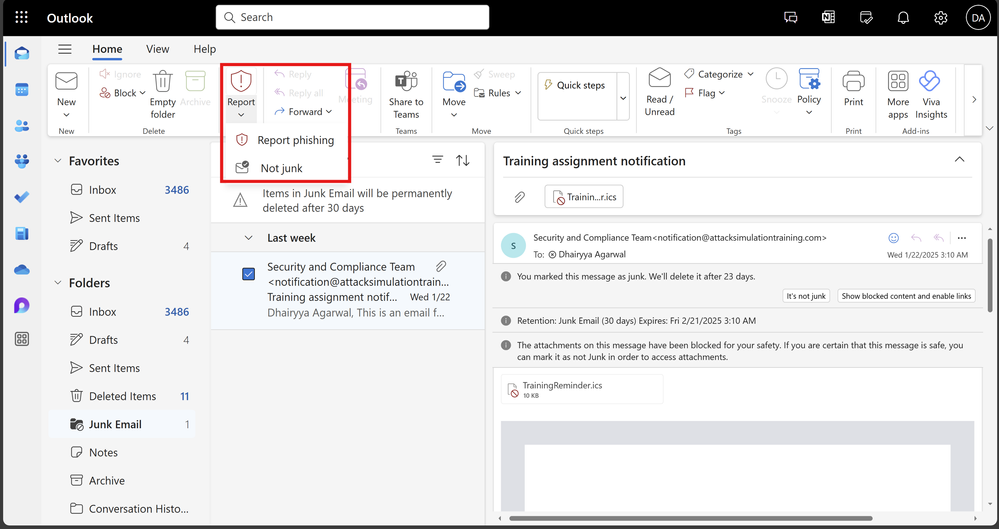Image resolution: width=999 pixels, height=529 pixels.
Task: Open Groups icon in left sidebar
Action: click(22, 161)
